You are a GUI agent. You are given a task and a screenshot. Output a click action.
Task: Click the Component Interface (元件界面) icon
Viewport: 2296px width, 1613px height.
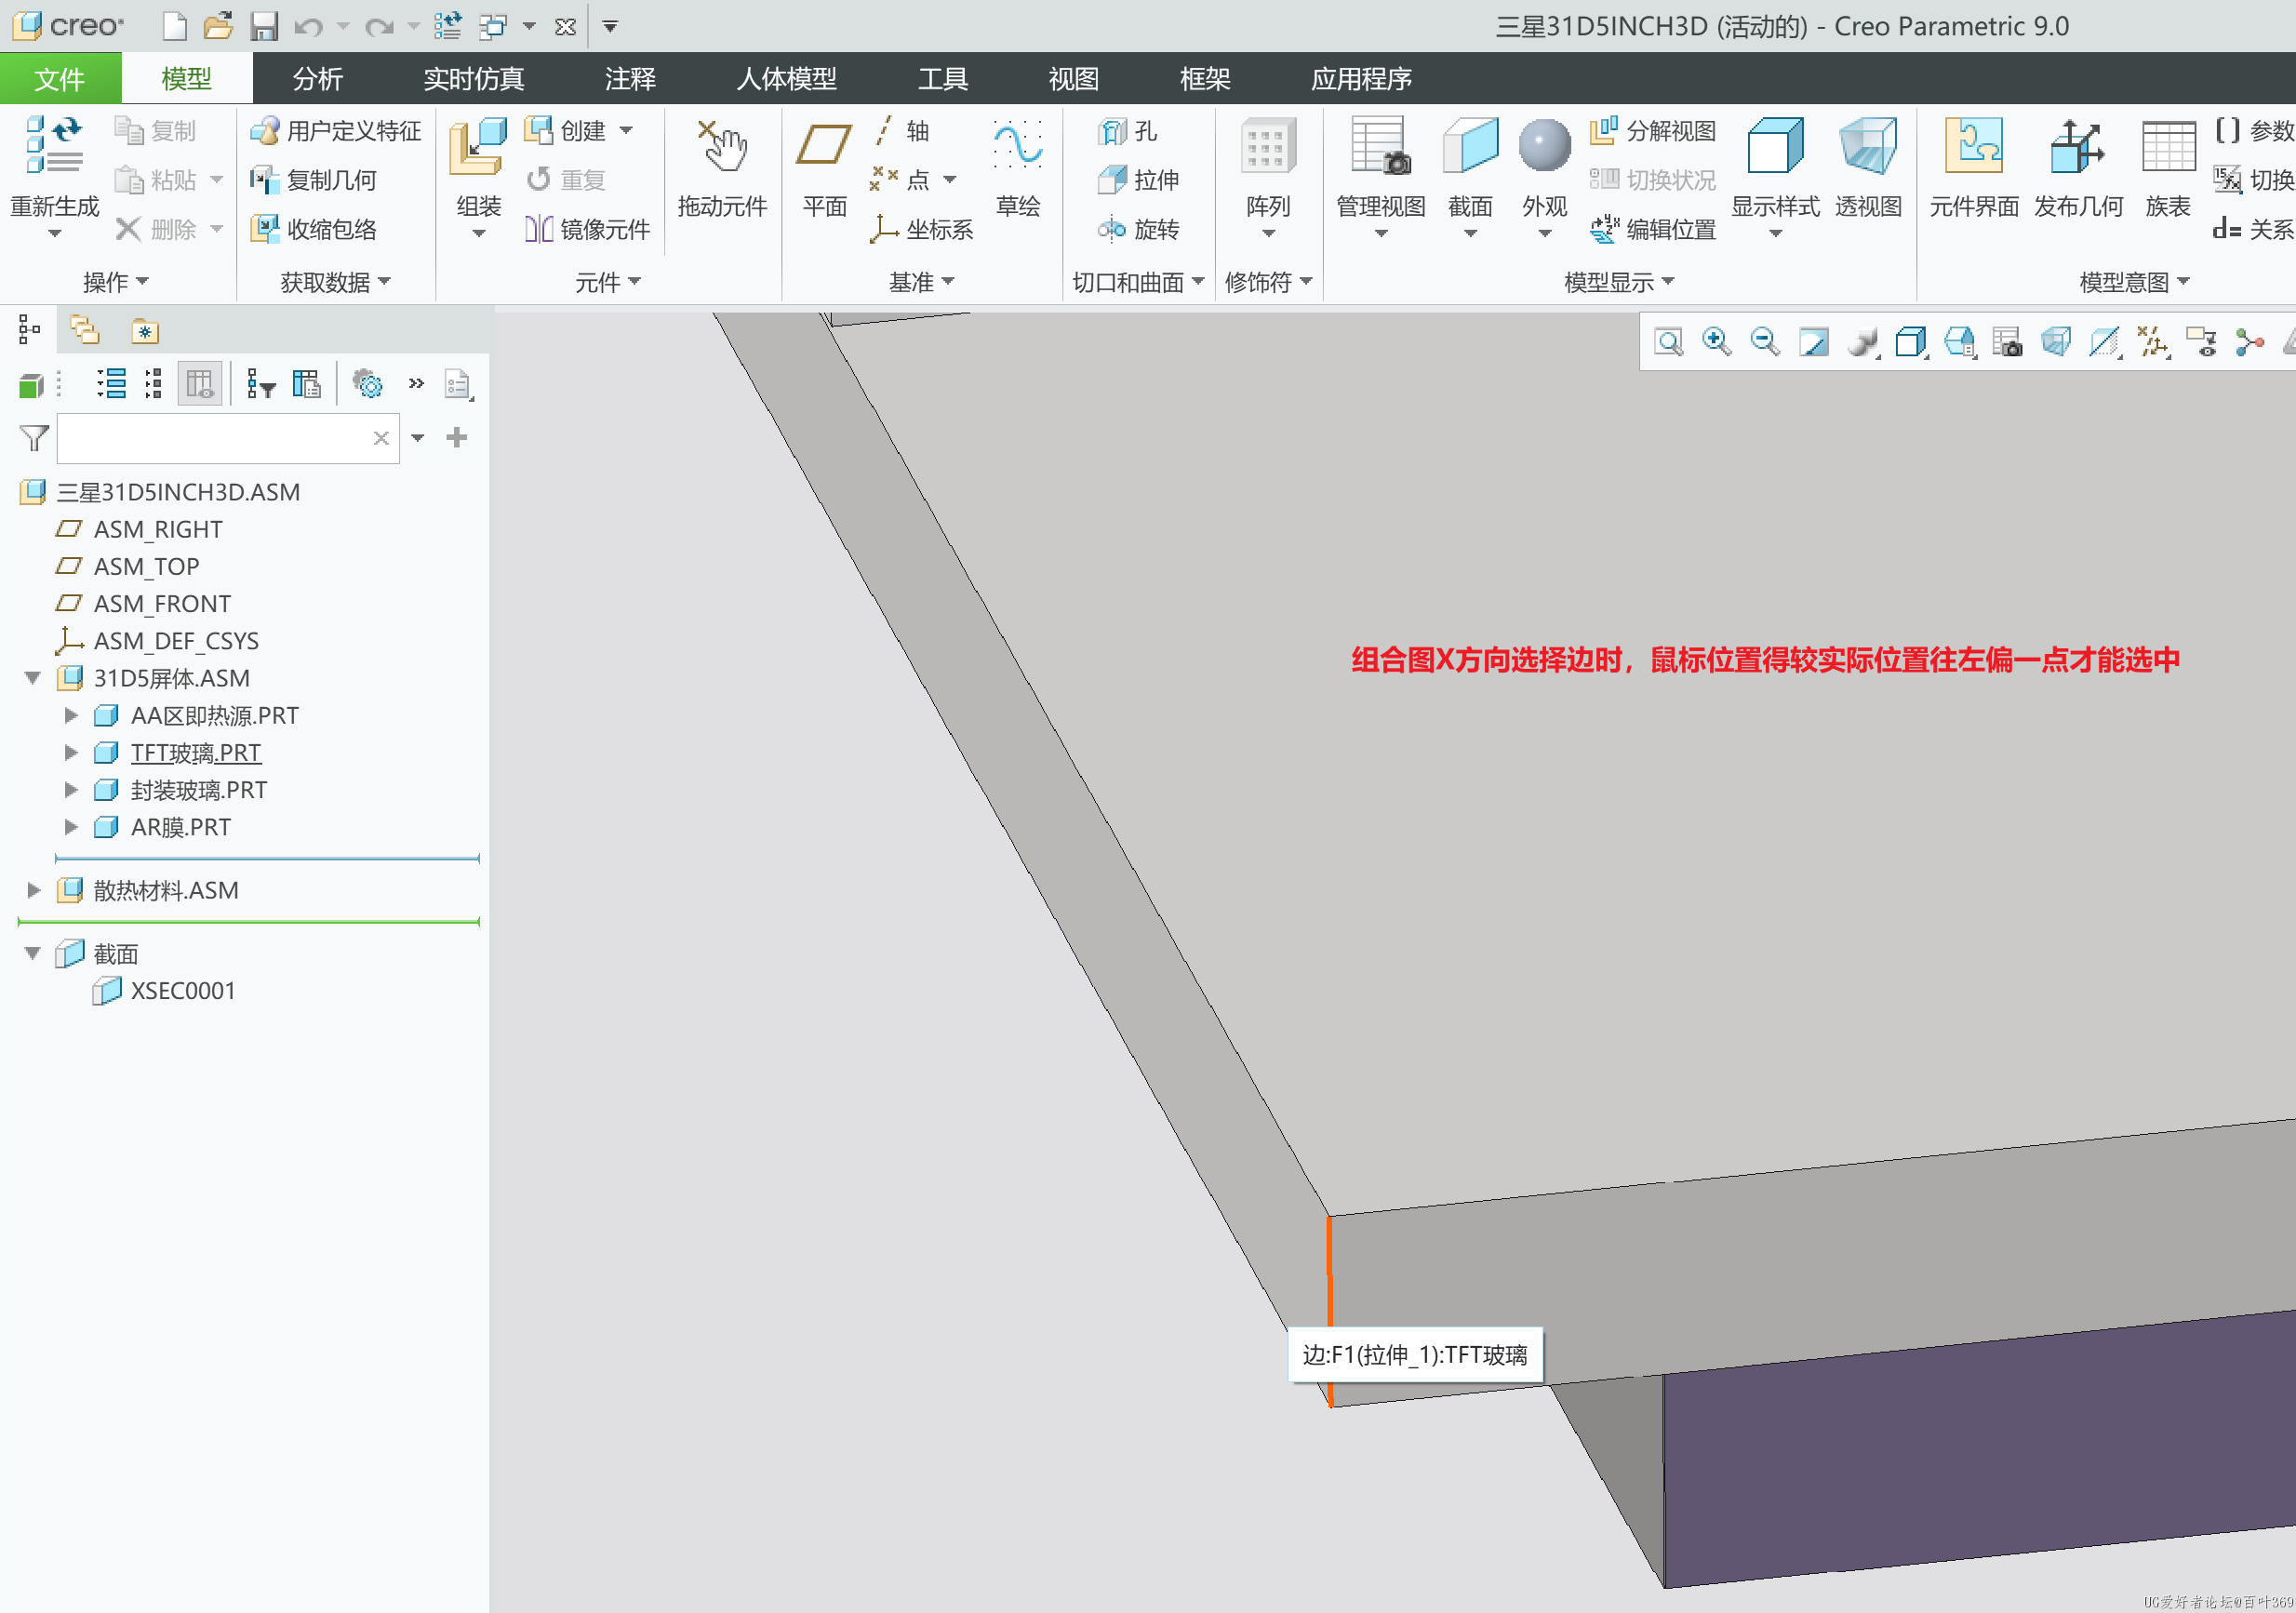1974,146
